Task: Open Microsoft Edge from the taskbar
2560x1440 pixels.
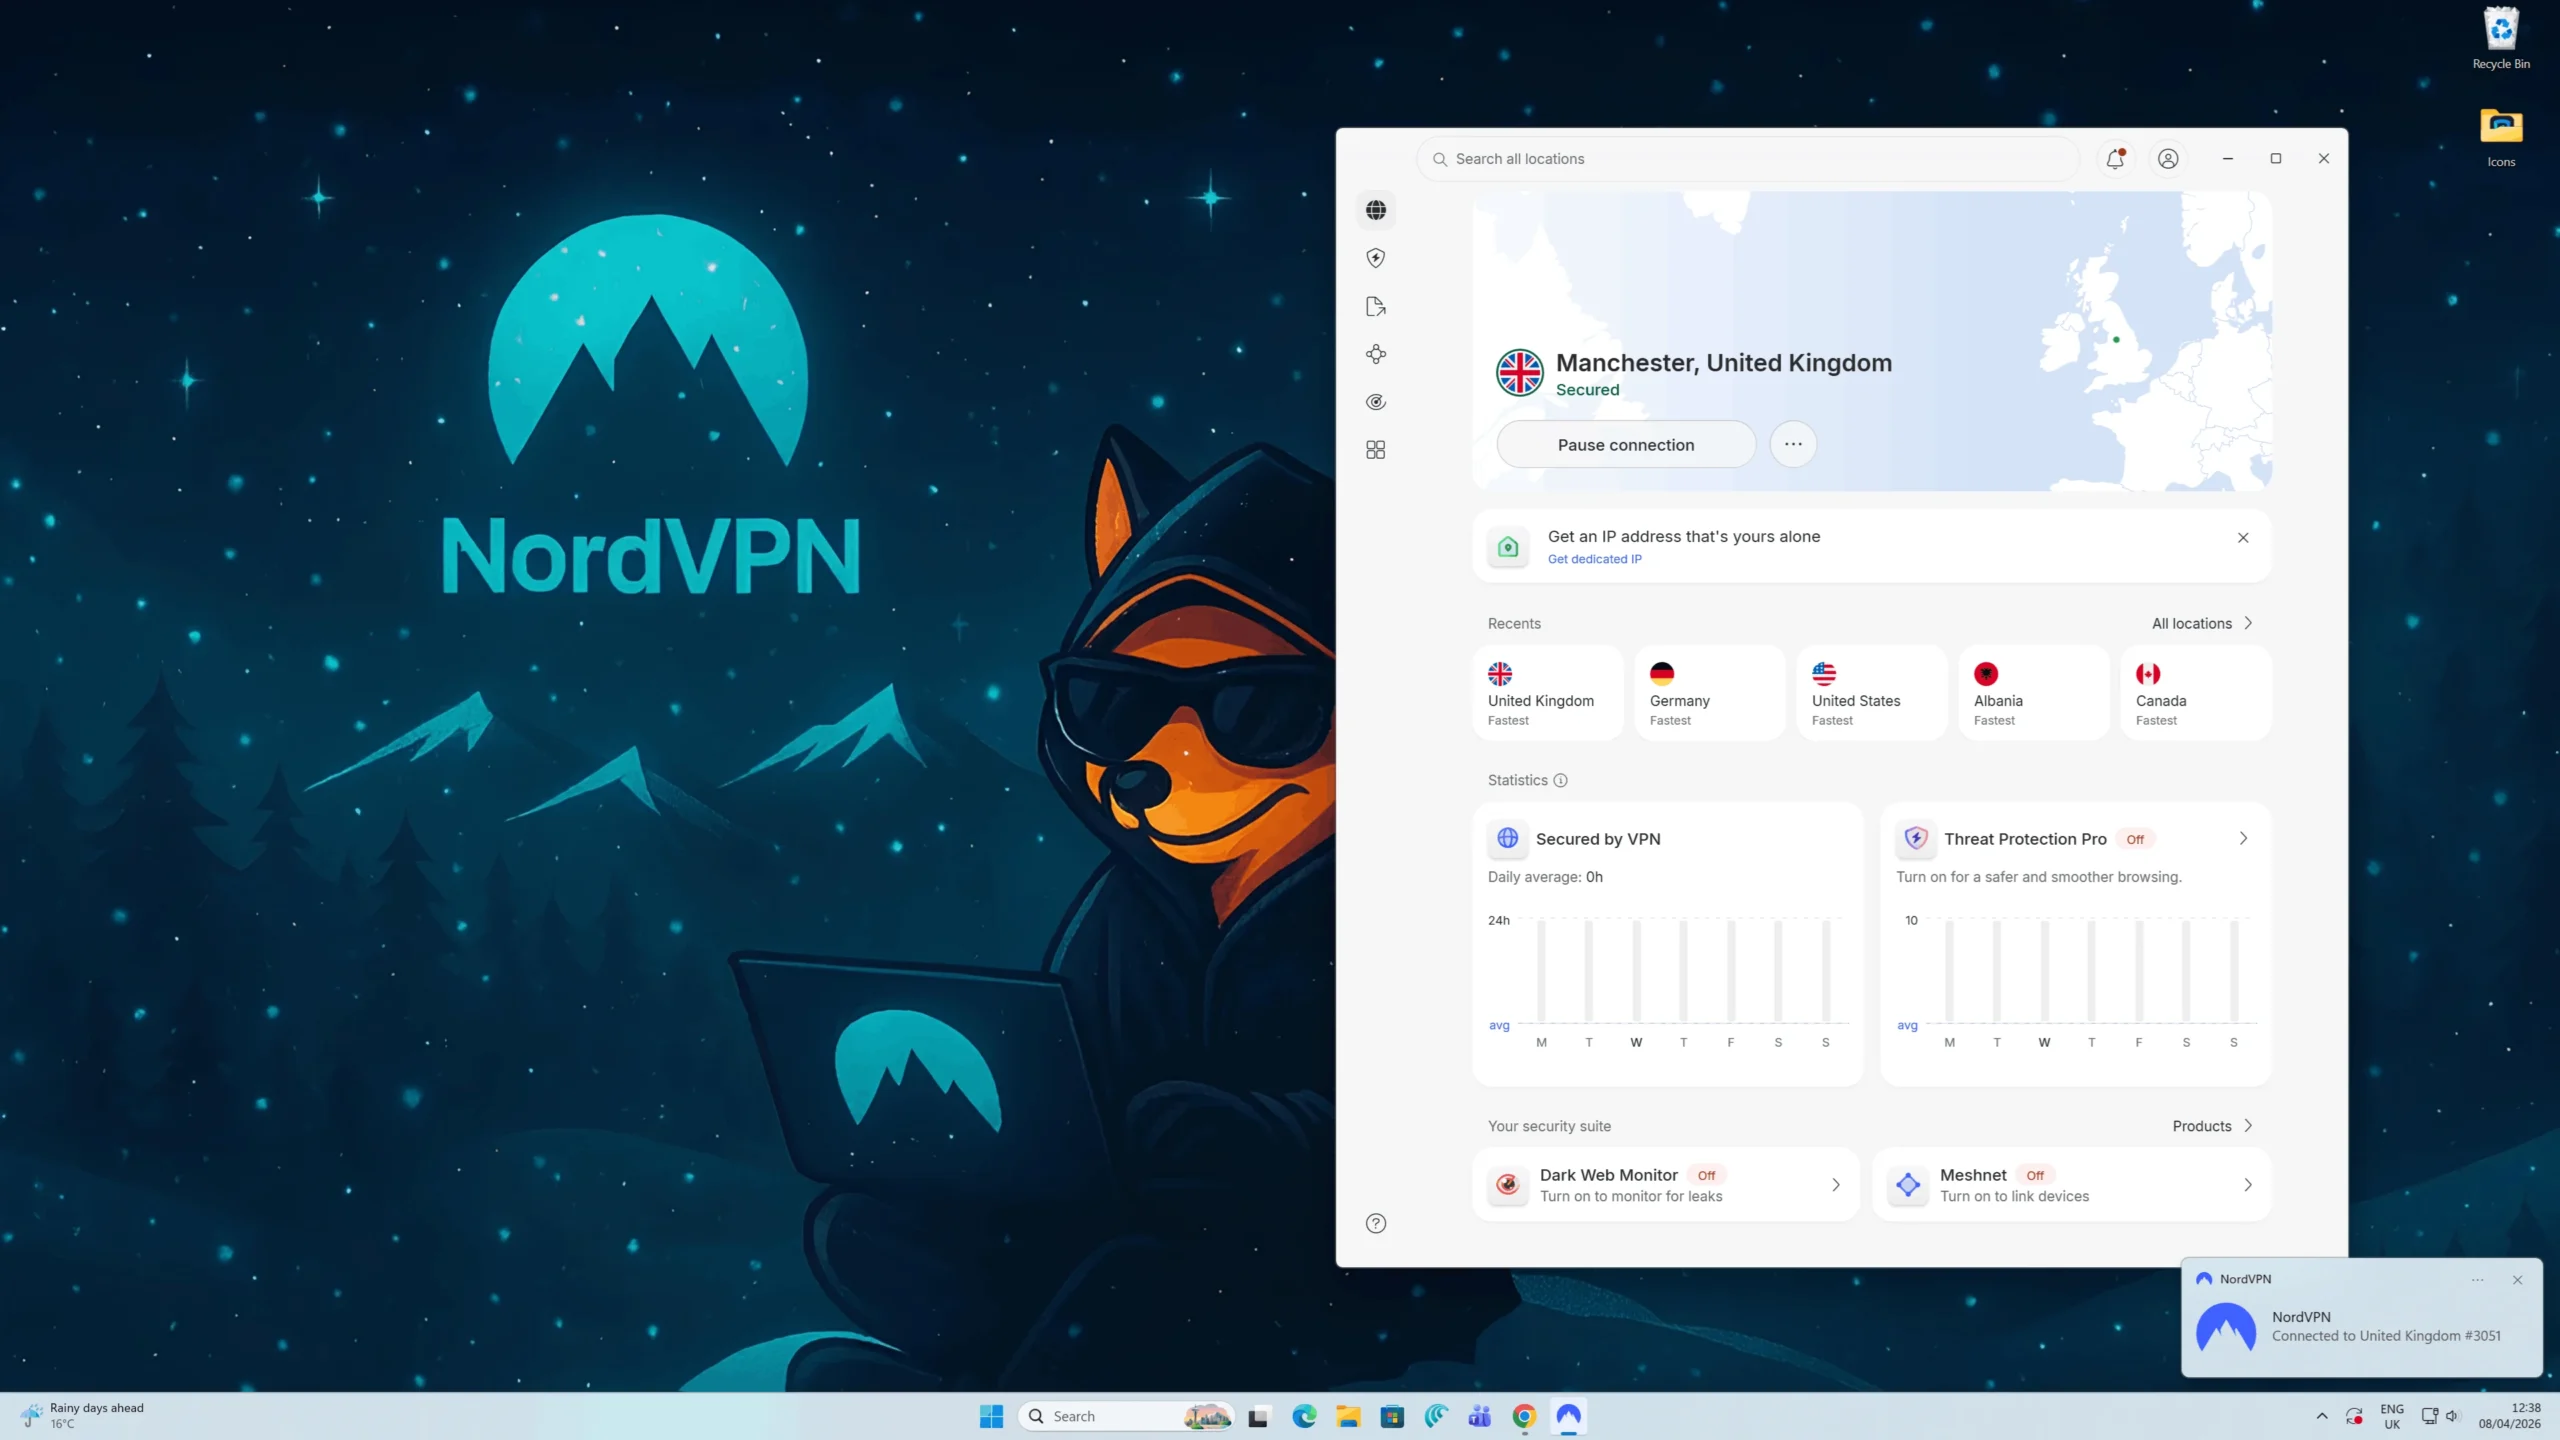Action: tap(1304, 1416)
